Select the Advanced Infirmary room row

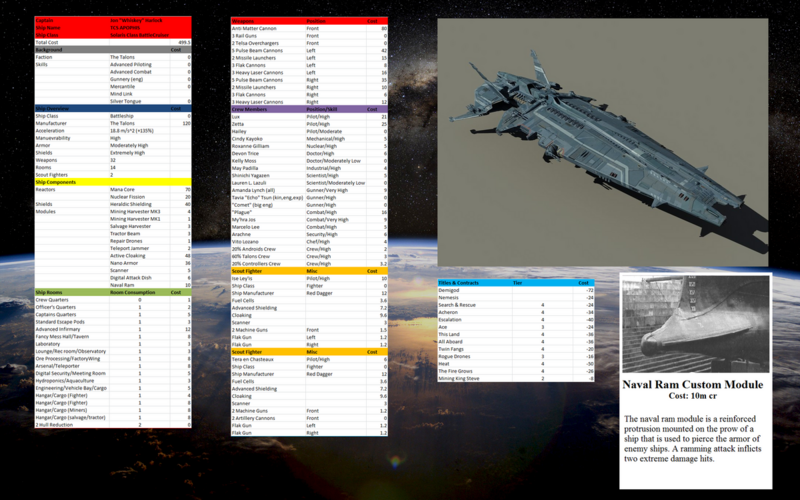113,329
